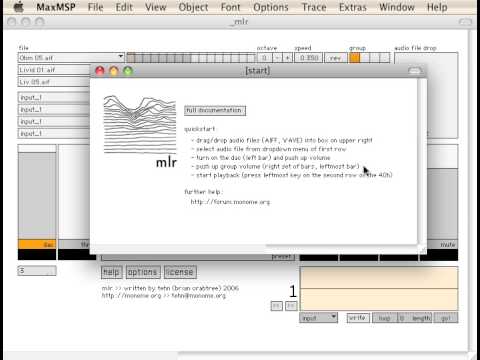Open the forum.monome.org help link
This screenshot has width=480, height=360.
(x=230, y=202)
